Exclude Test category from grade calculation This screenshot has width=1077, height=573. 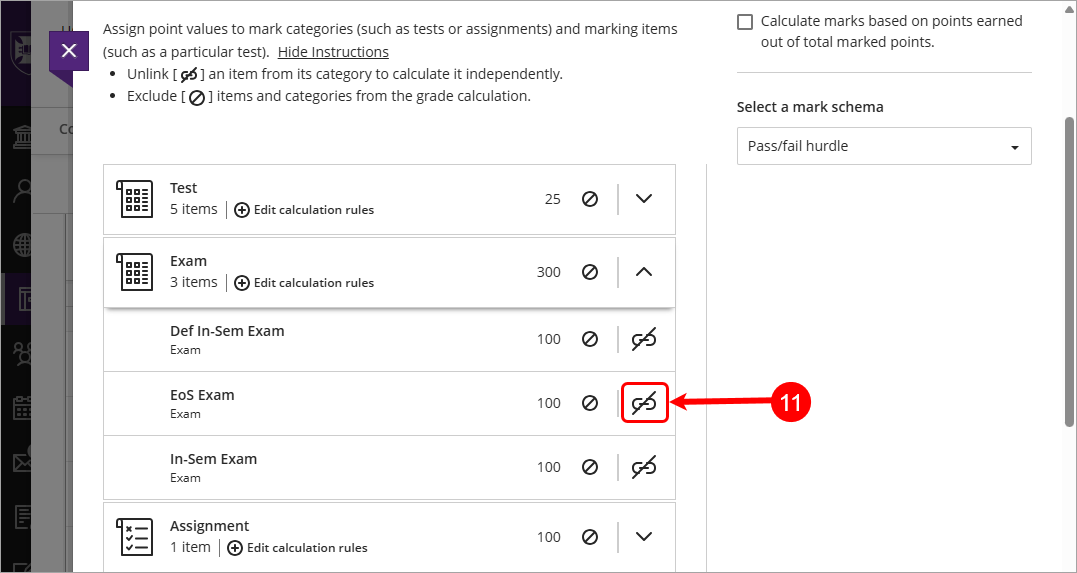point(590,199)
